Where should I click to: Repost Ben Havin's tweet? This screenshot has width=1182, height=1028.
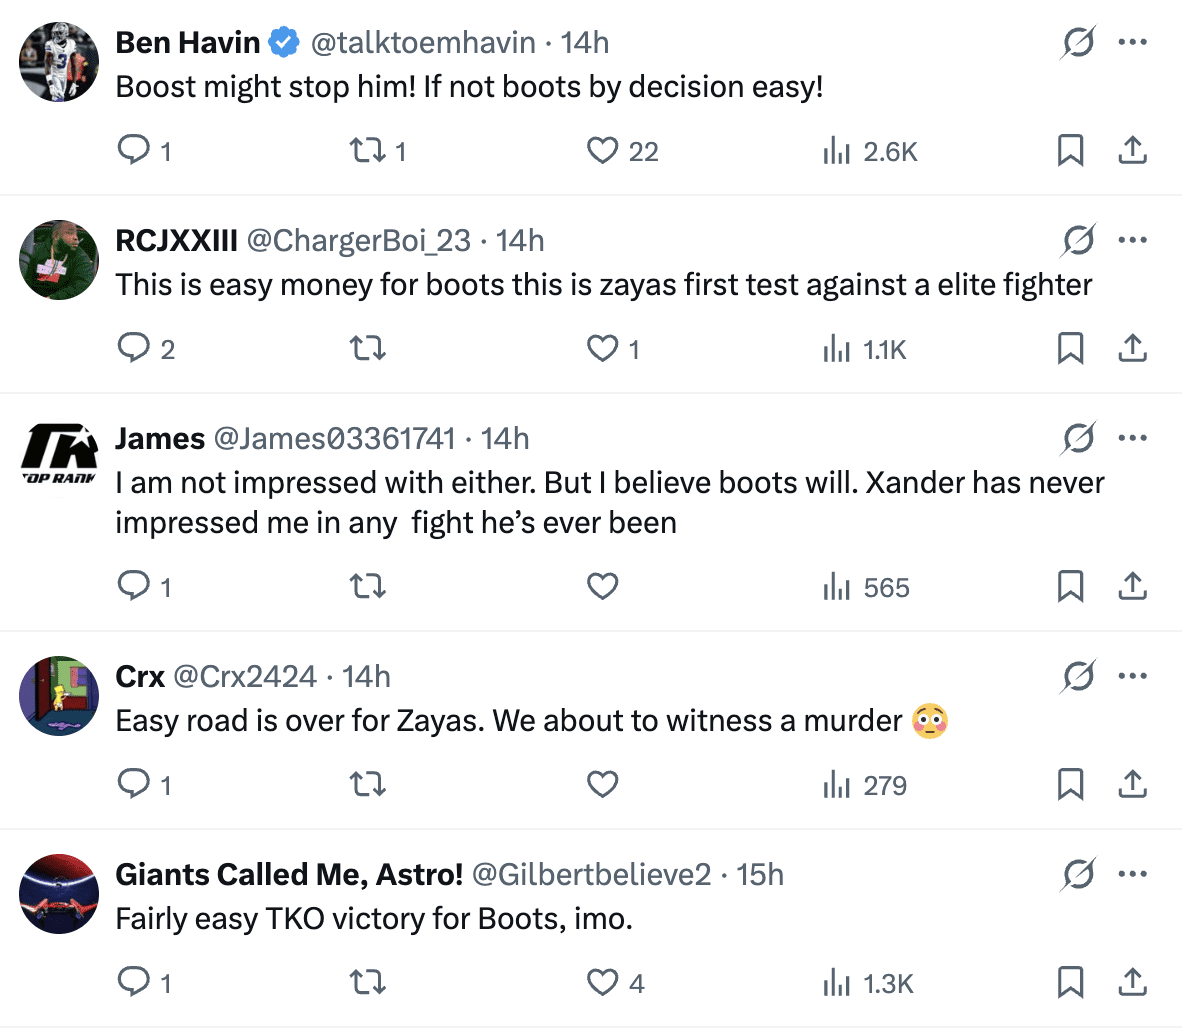pyautogui.click(x=366, y=151)
